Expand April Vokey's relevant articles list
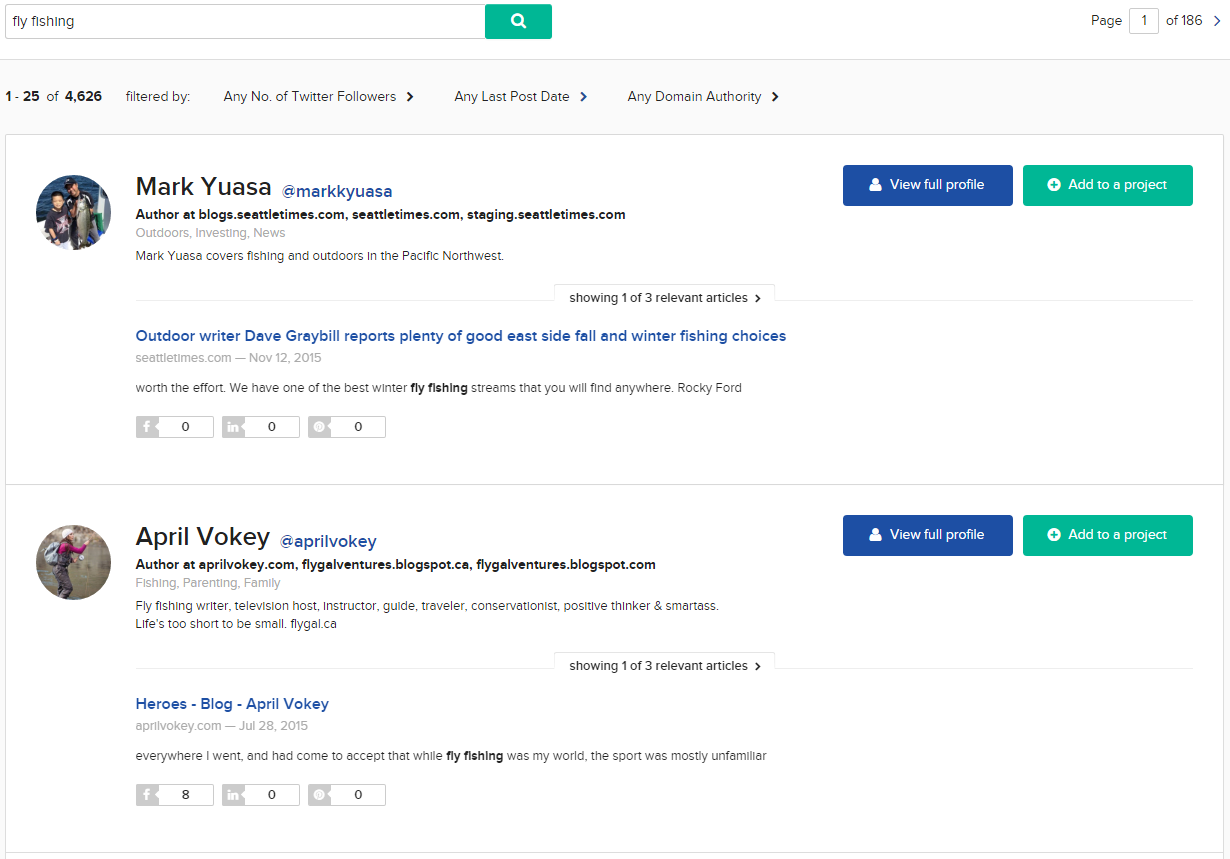The height and width of the screenshot is (859, 1230). (665, 666)
